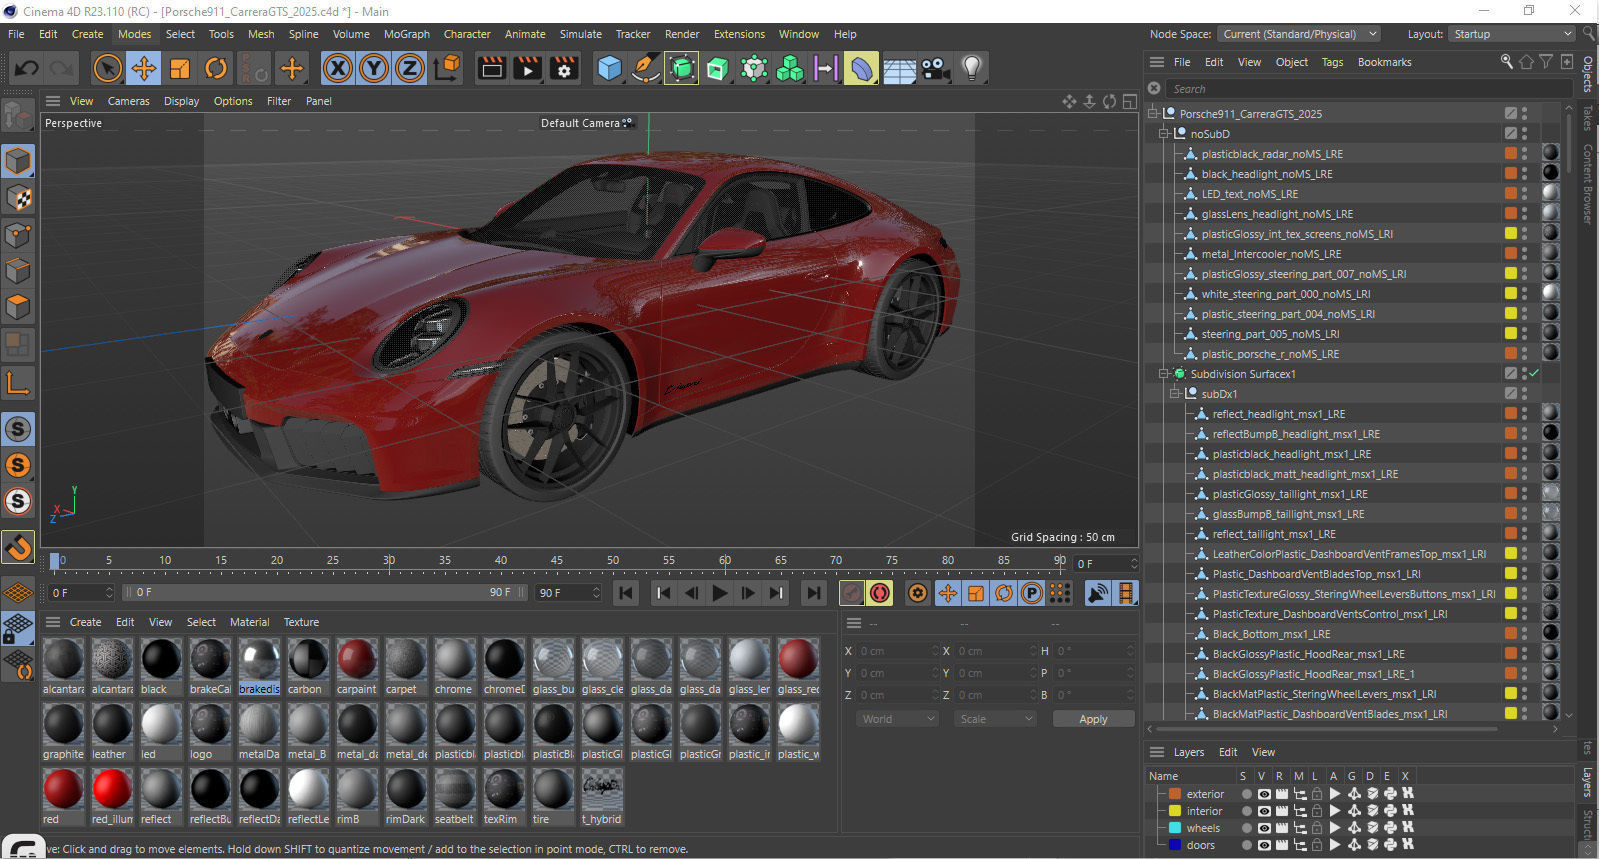The image size is (1599, 859).
Task: Open the MoGraph menu
Action: [x=407, y=34]
